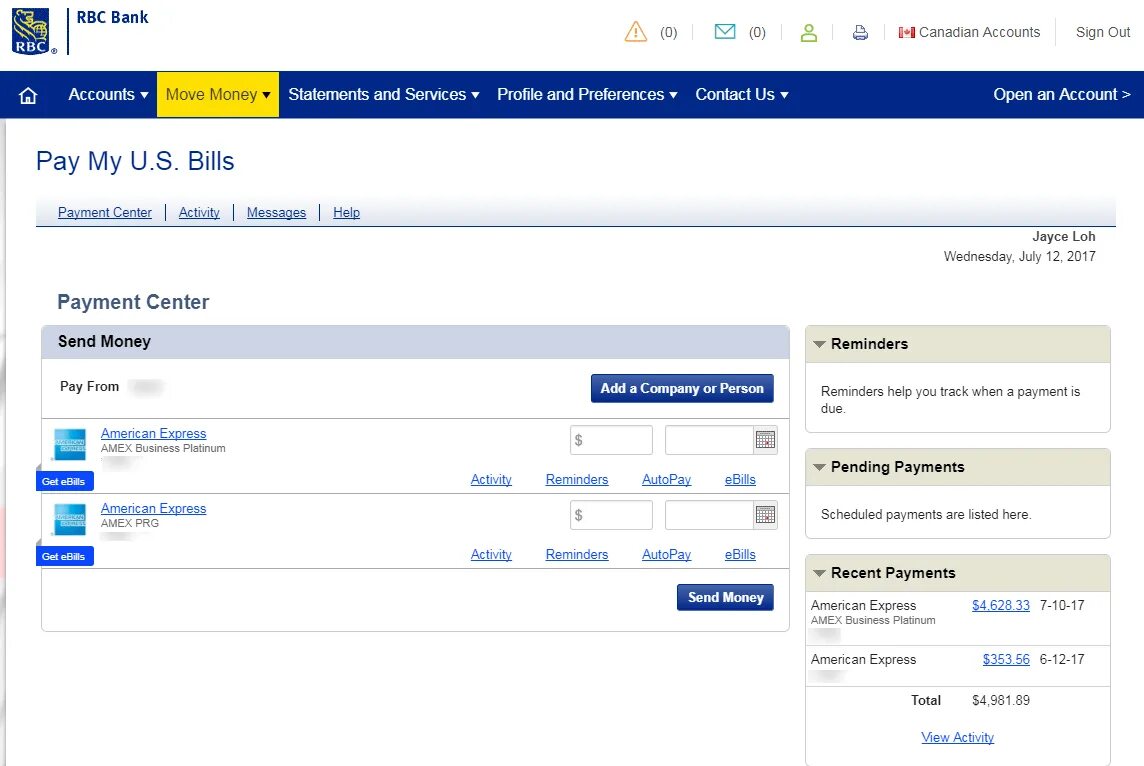The width and height of the screenshot is (1144, 766).
Task: Click the user profile icon
Action: 808,33
